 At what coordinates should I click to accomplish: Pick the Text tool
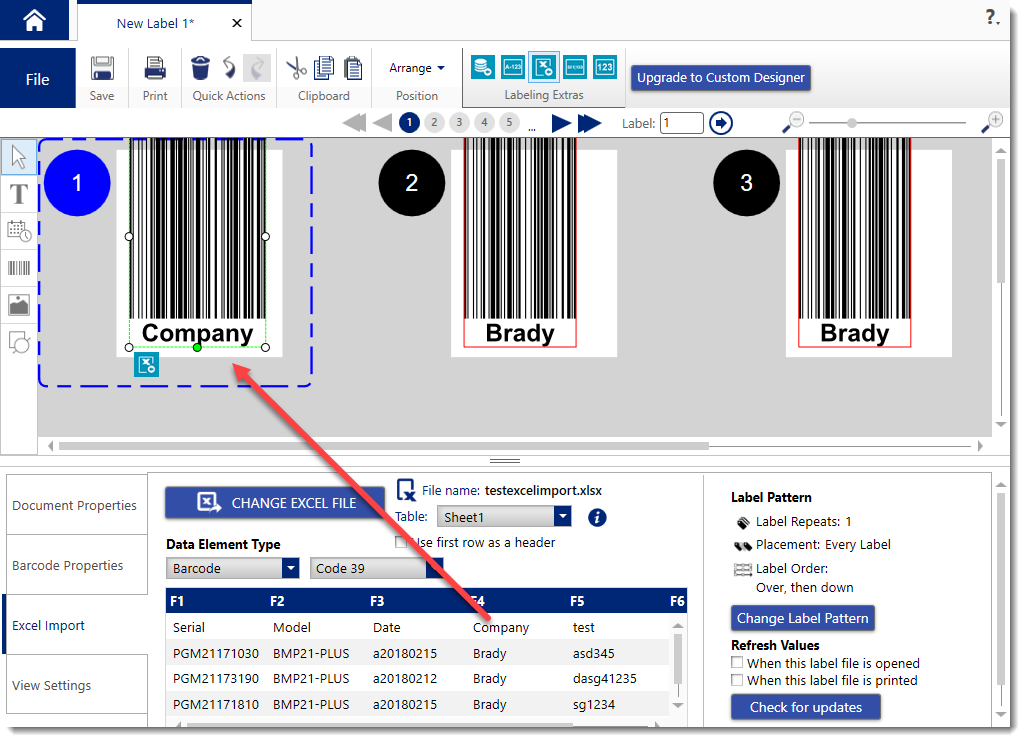coord(19,194)
